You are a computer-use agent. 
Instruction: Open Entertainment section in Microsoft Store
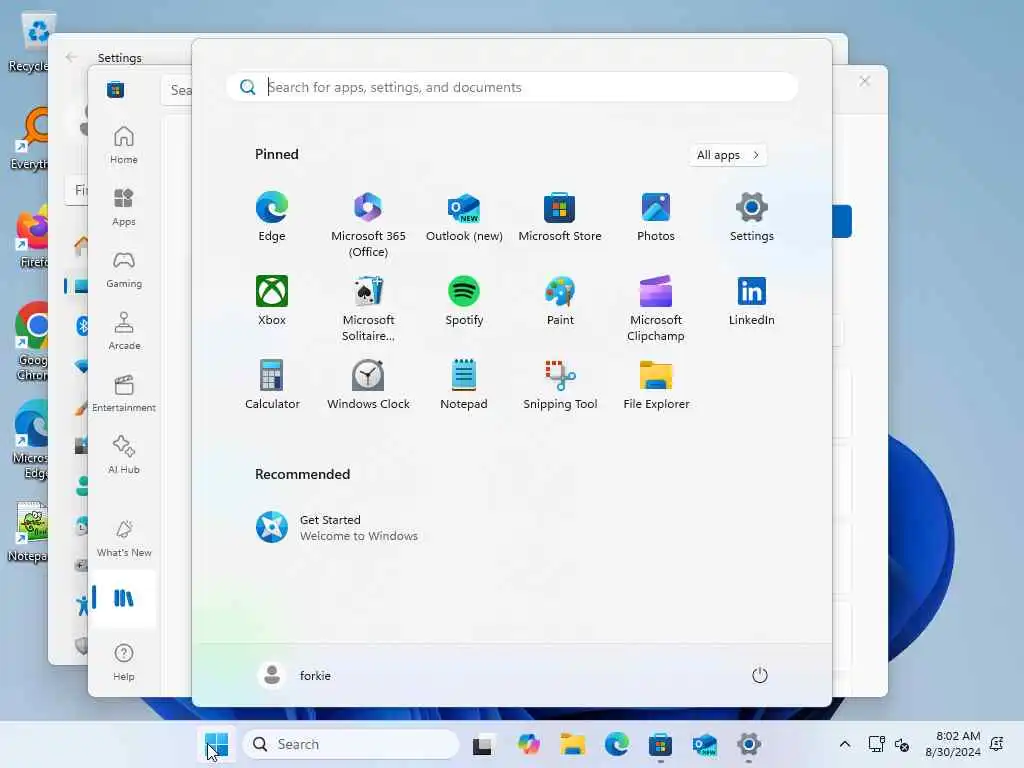123,393
